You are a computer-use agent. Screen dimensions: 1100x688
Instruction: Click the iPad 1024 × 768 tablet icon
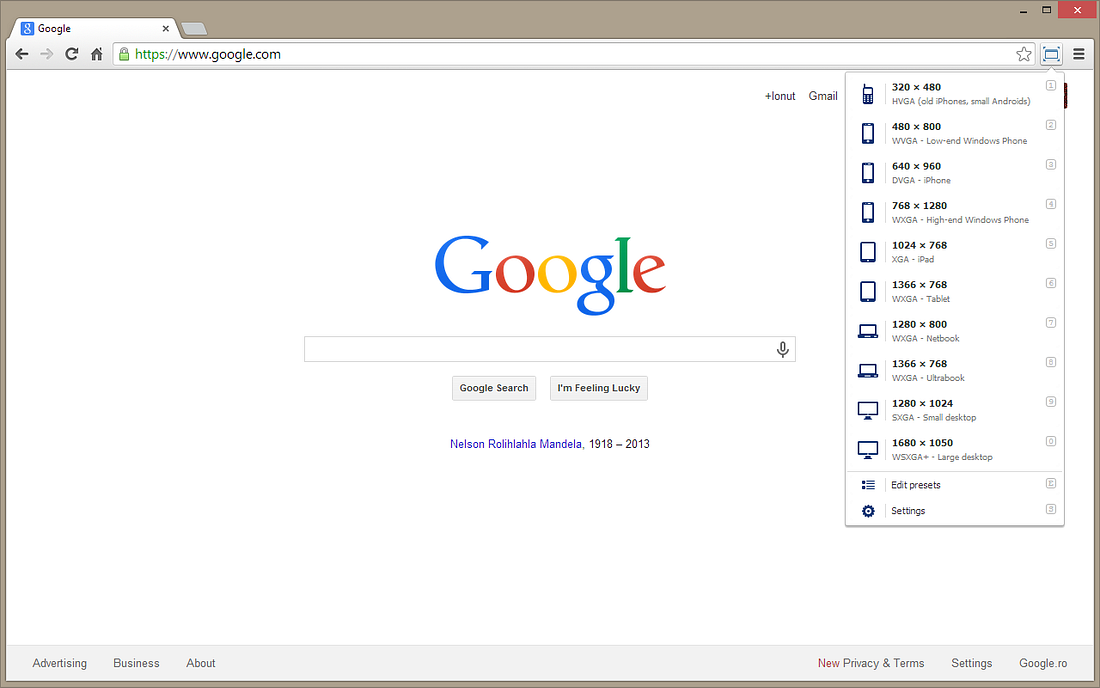[867, 251]
